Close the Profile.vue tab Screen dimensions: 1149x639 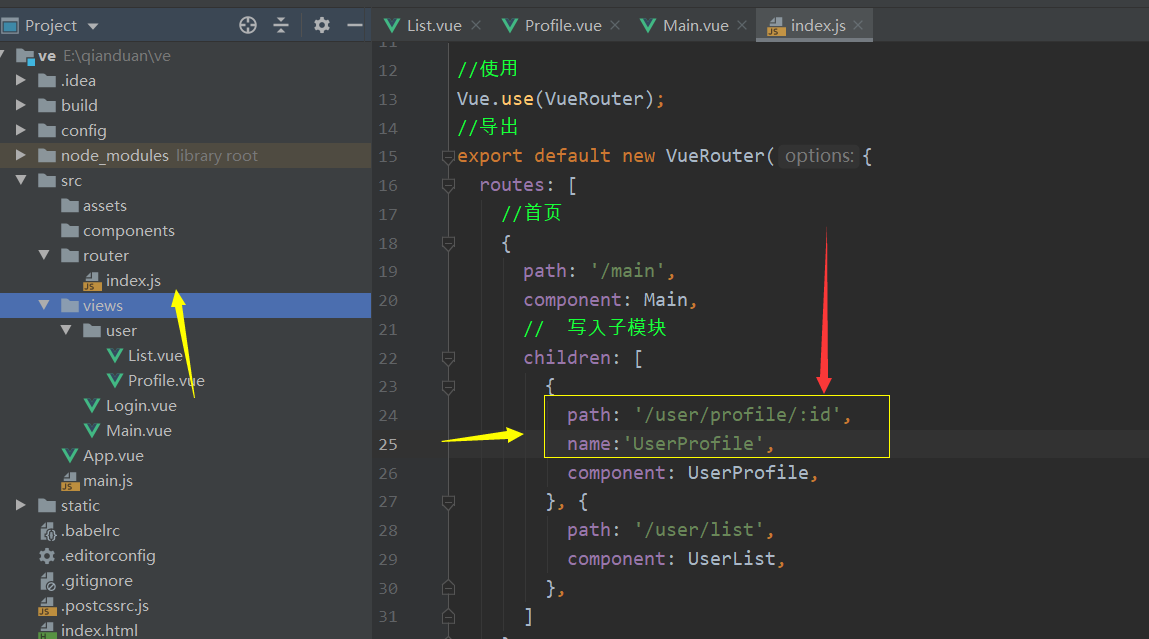615,26
